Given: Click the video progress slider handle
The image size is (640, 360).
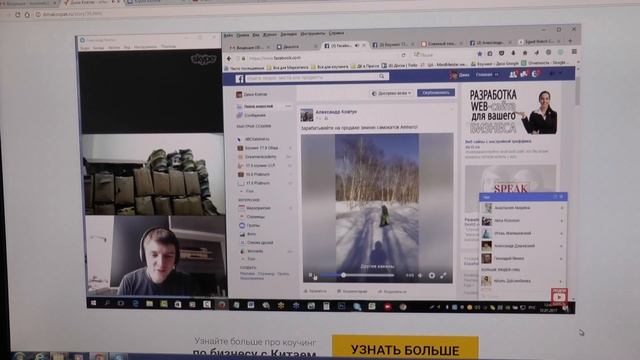Looking at the screenshot, I should click(343, 276).
